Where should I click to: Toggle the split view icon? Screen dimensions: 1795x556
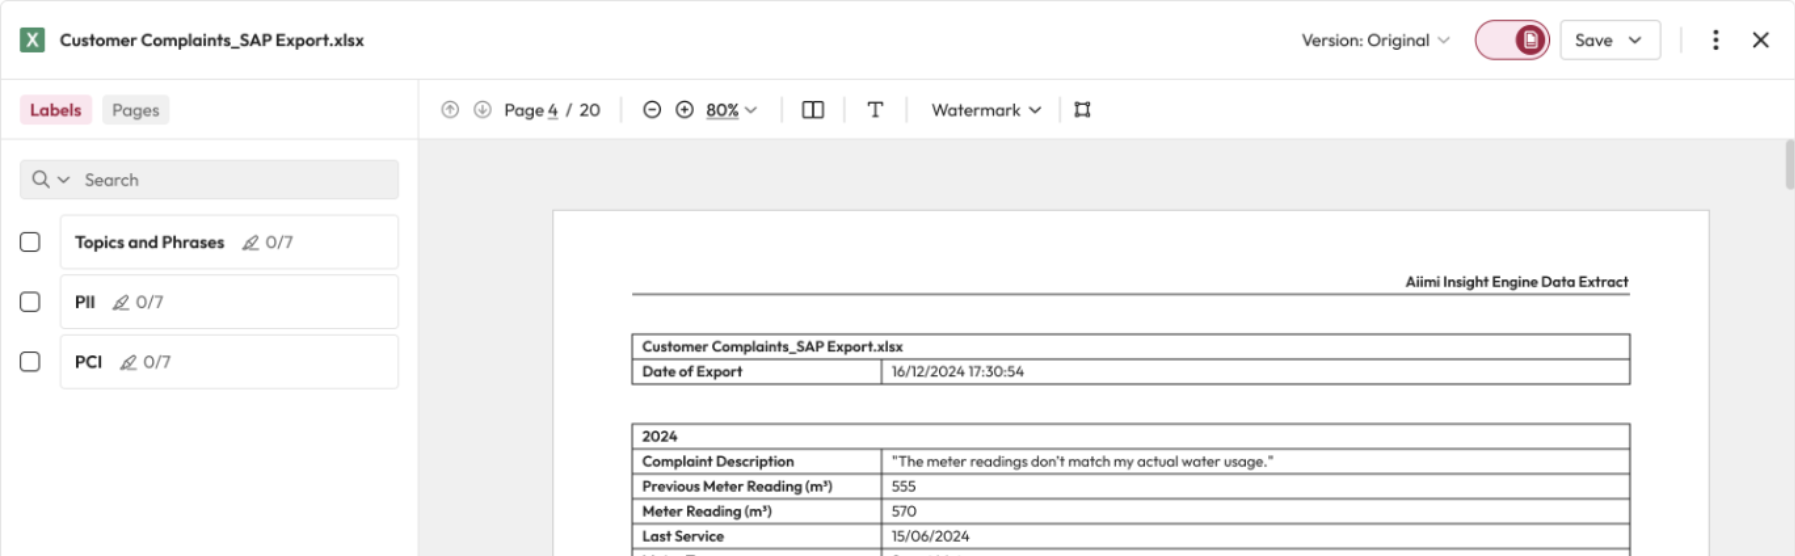(813, 110)
